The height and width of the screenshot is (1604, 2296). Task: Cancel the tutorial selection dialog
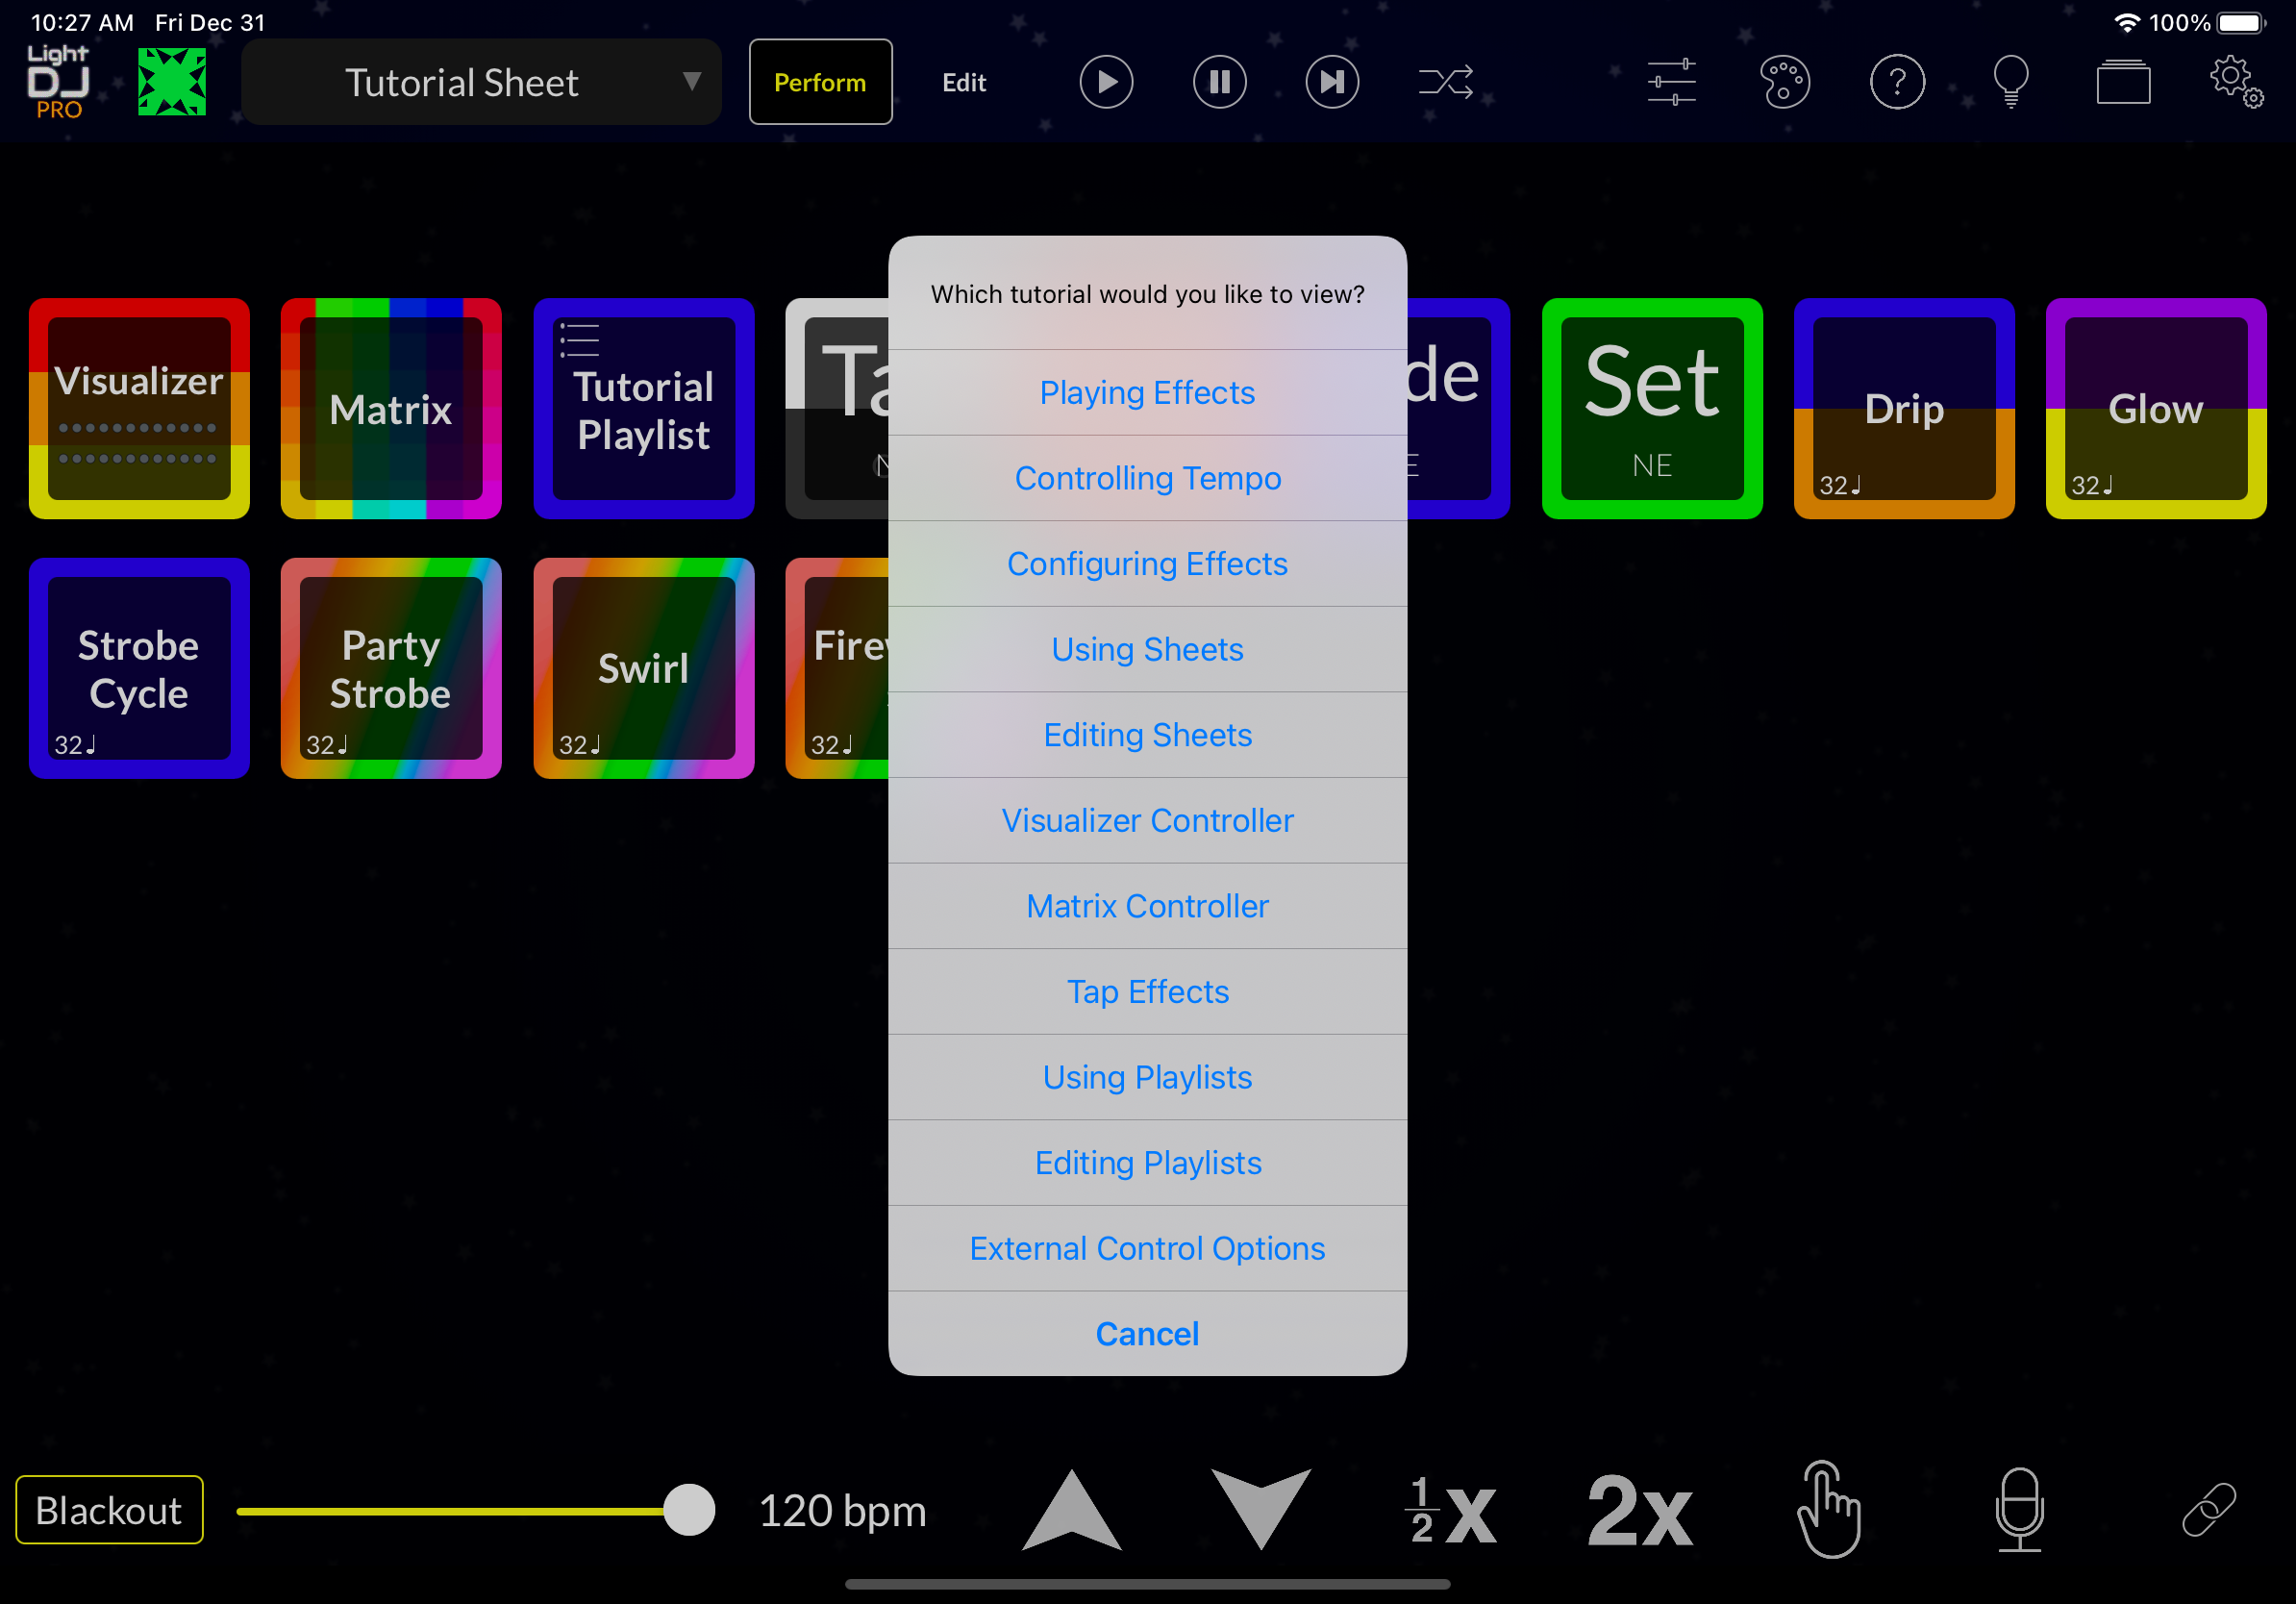1147,1333
